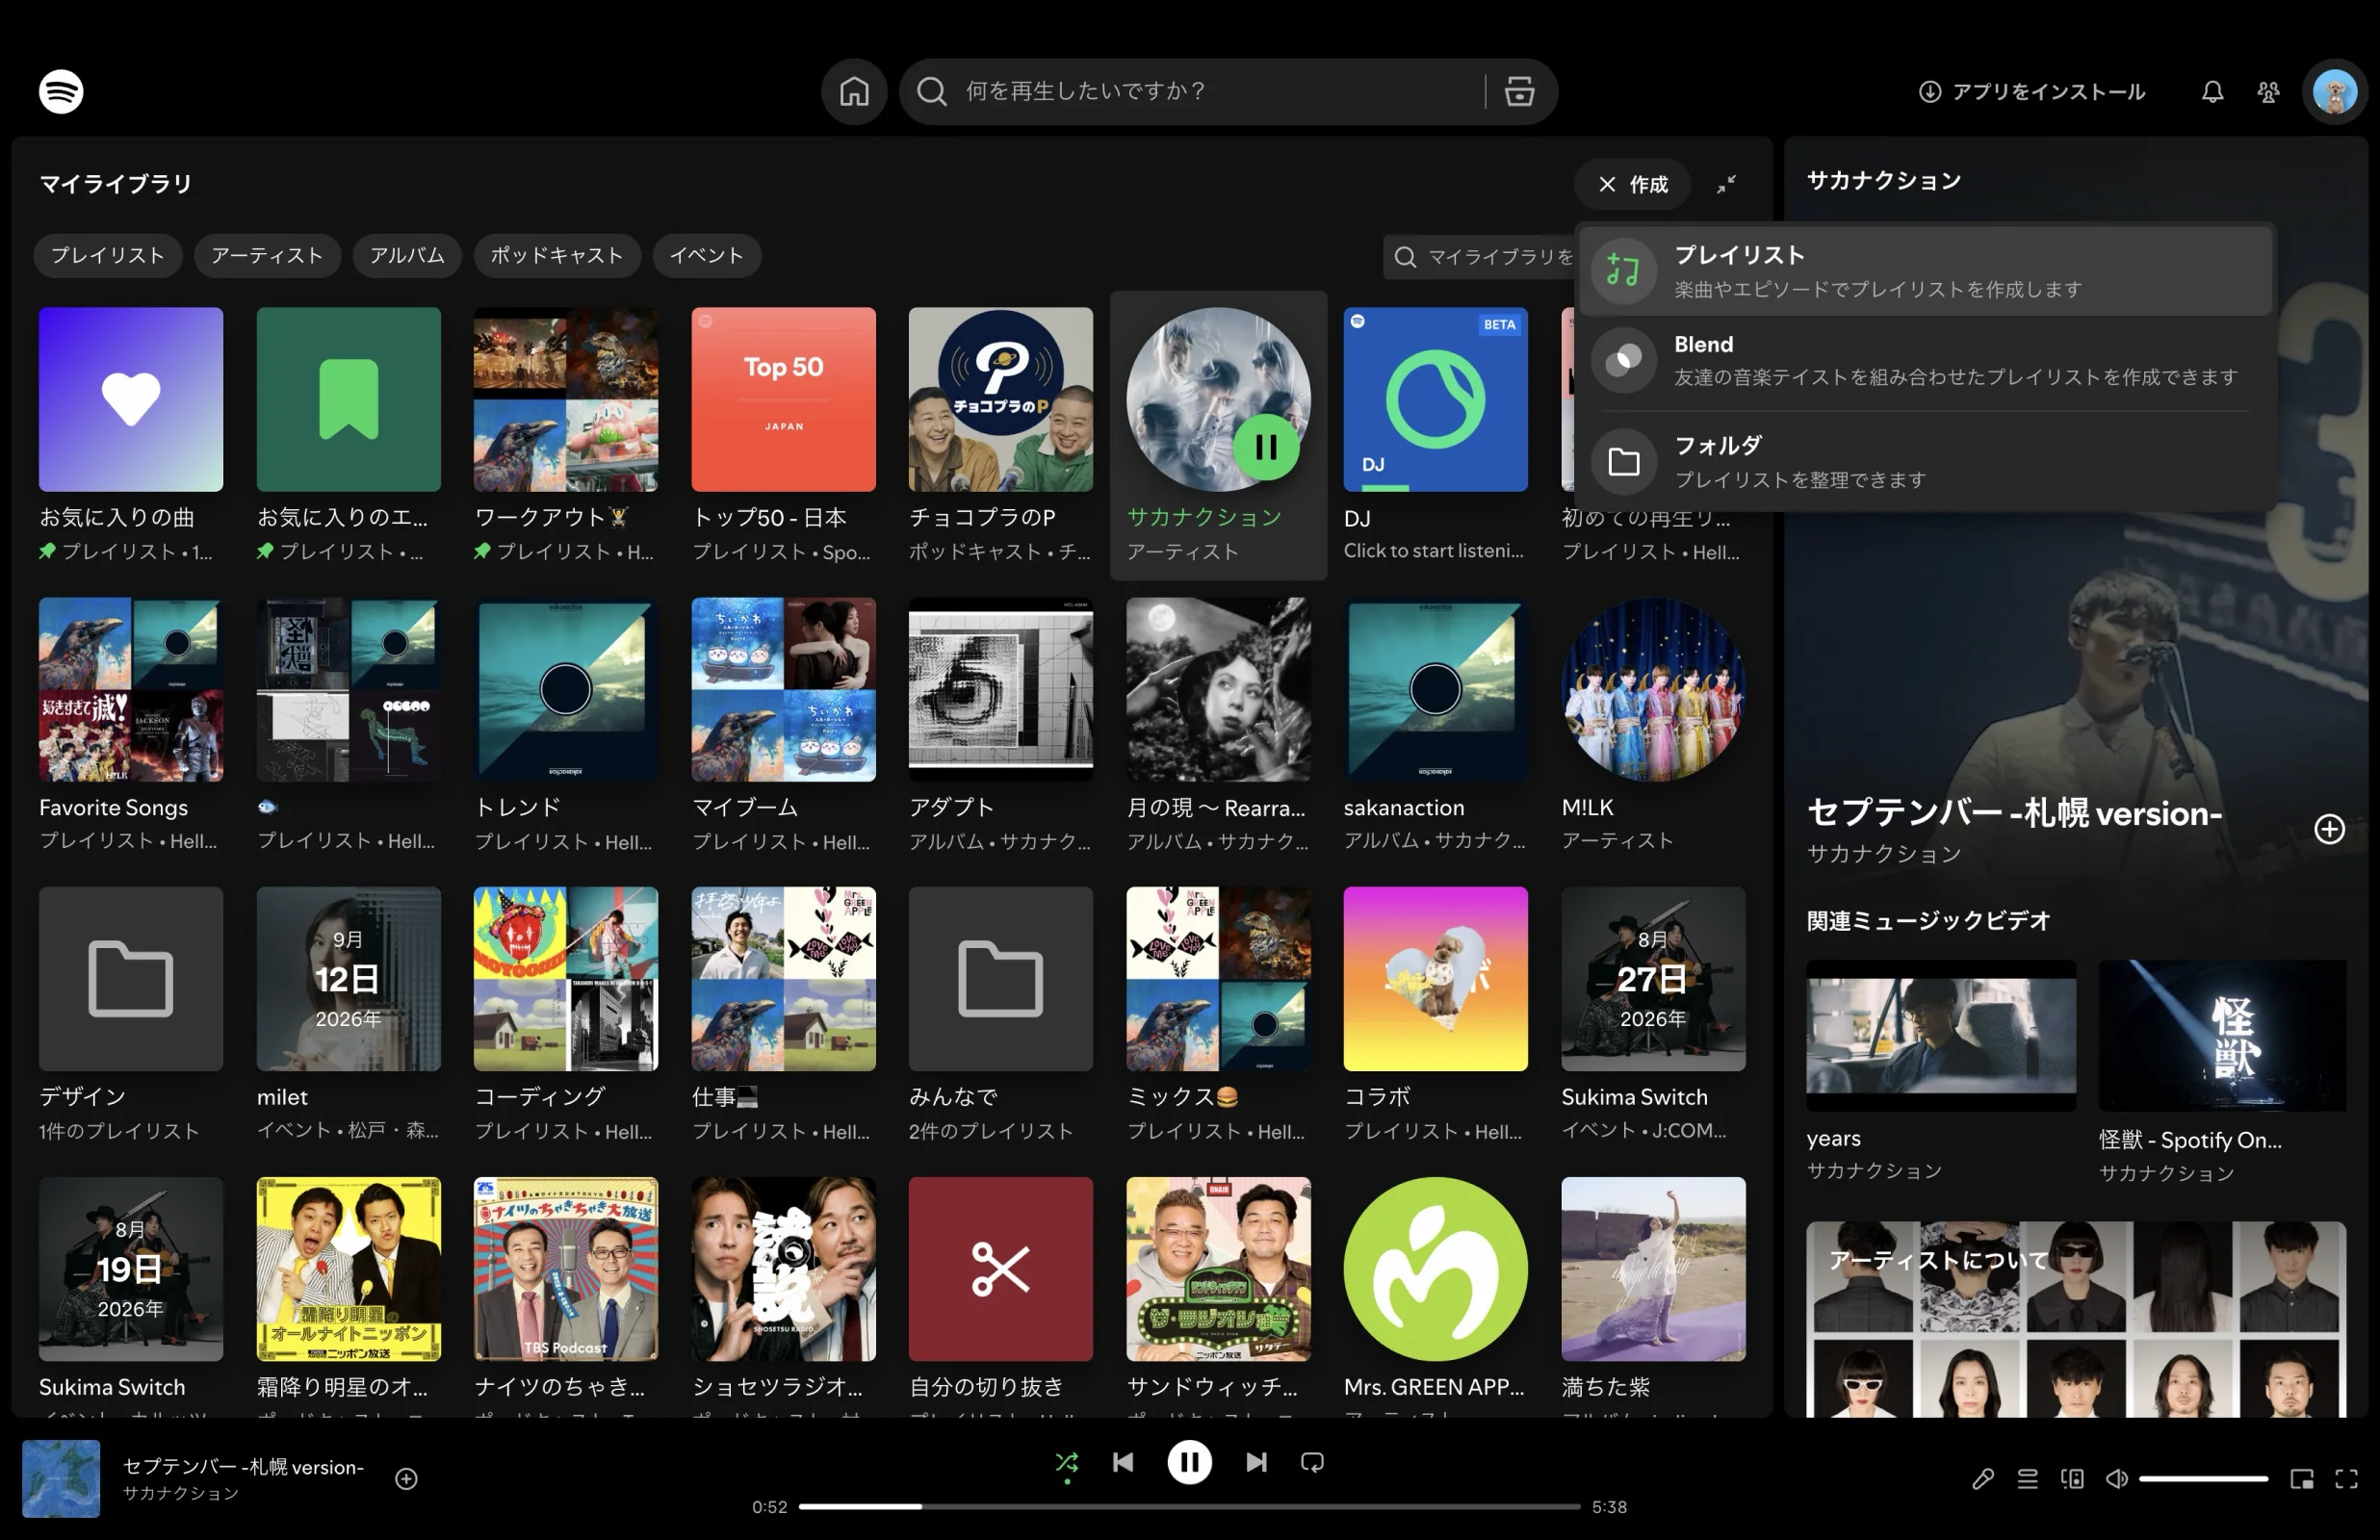Click アプリをインストール download link

pos(2031,91)
